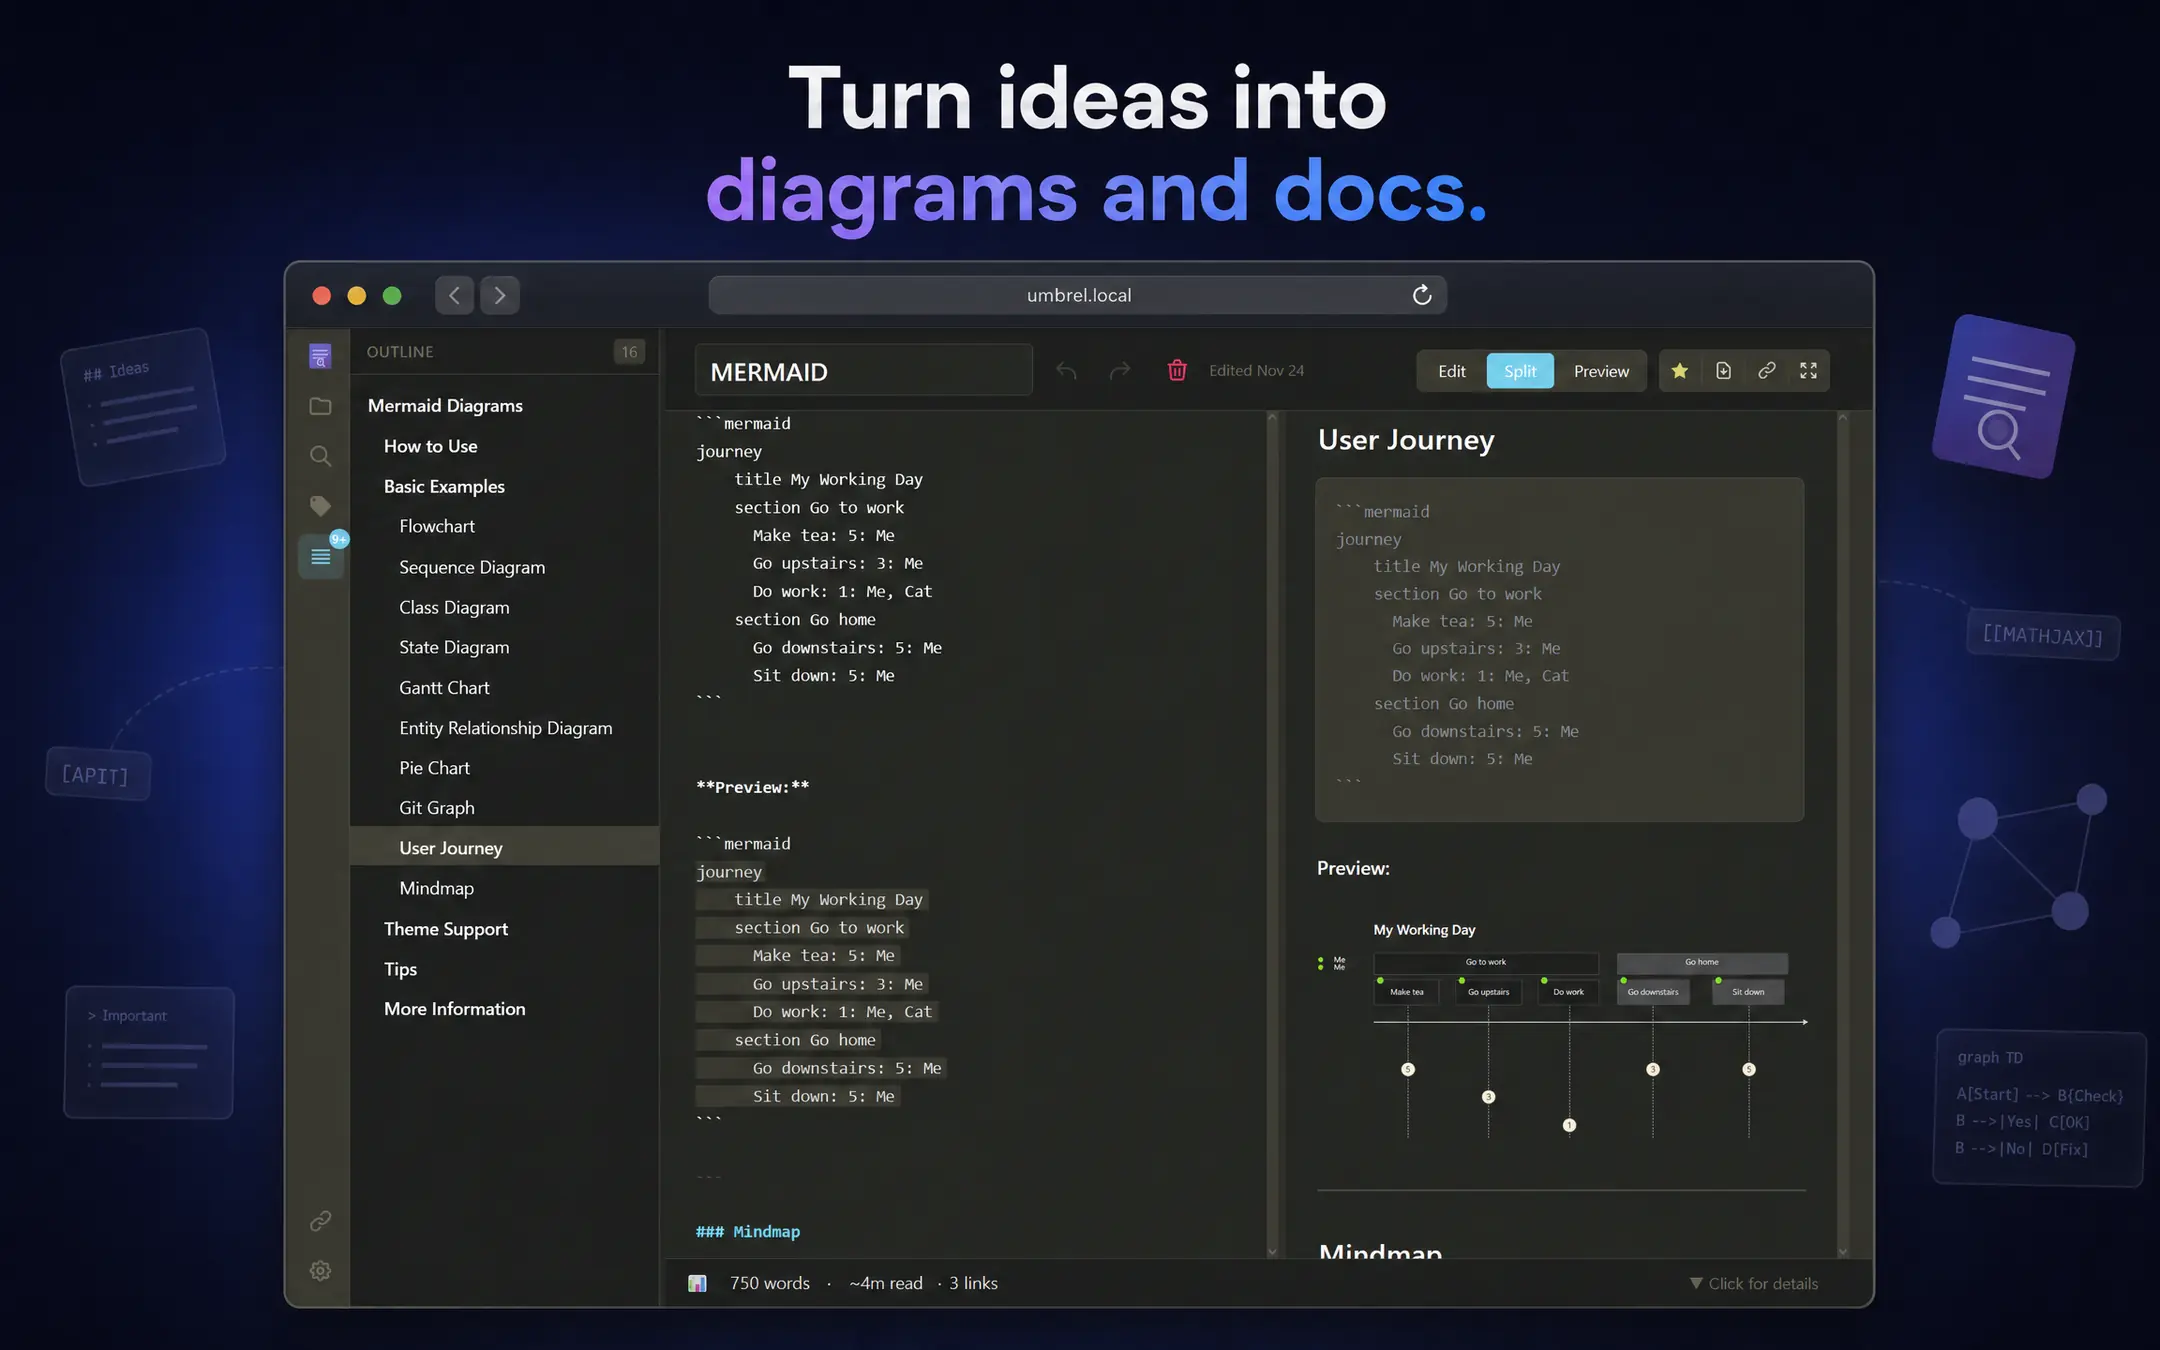The image size is (2160, 1350).
Task: Click the umbrel.local address bar
Action: [x=1078, y=295]
